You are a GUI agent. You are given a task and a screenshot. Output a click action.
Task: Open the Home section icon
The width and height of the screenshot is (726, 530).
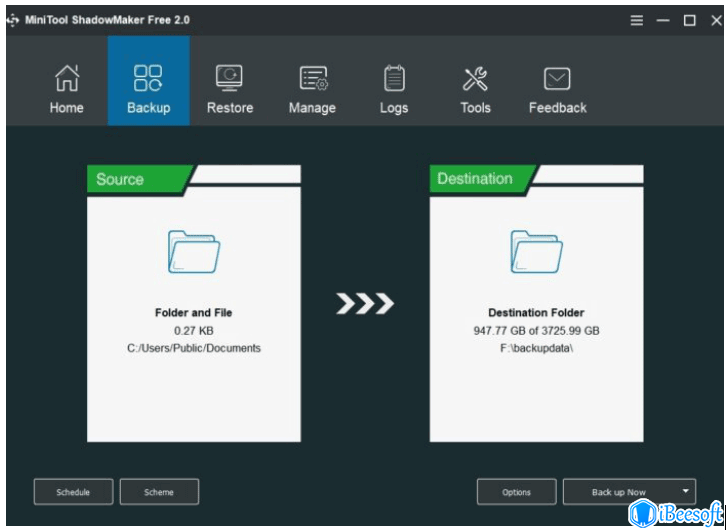click(67, 78)
